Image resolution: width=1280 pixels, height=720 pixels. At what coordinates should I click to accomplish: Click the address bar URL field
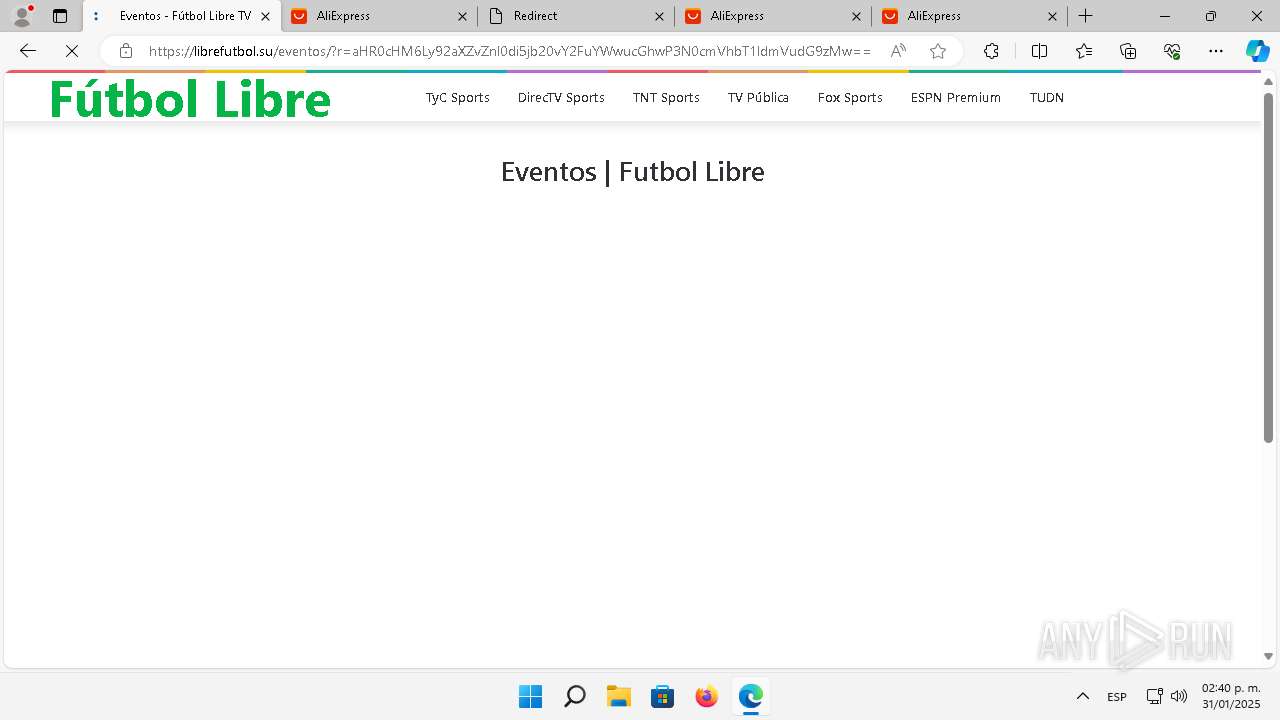(x=510, y=51)
